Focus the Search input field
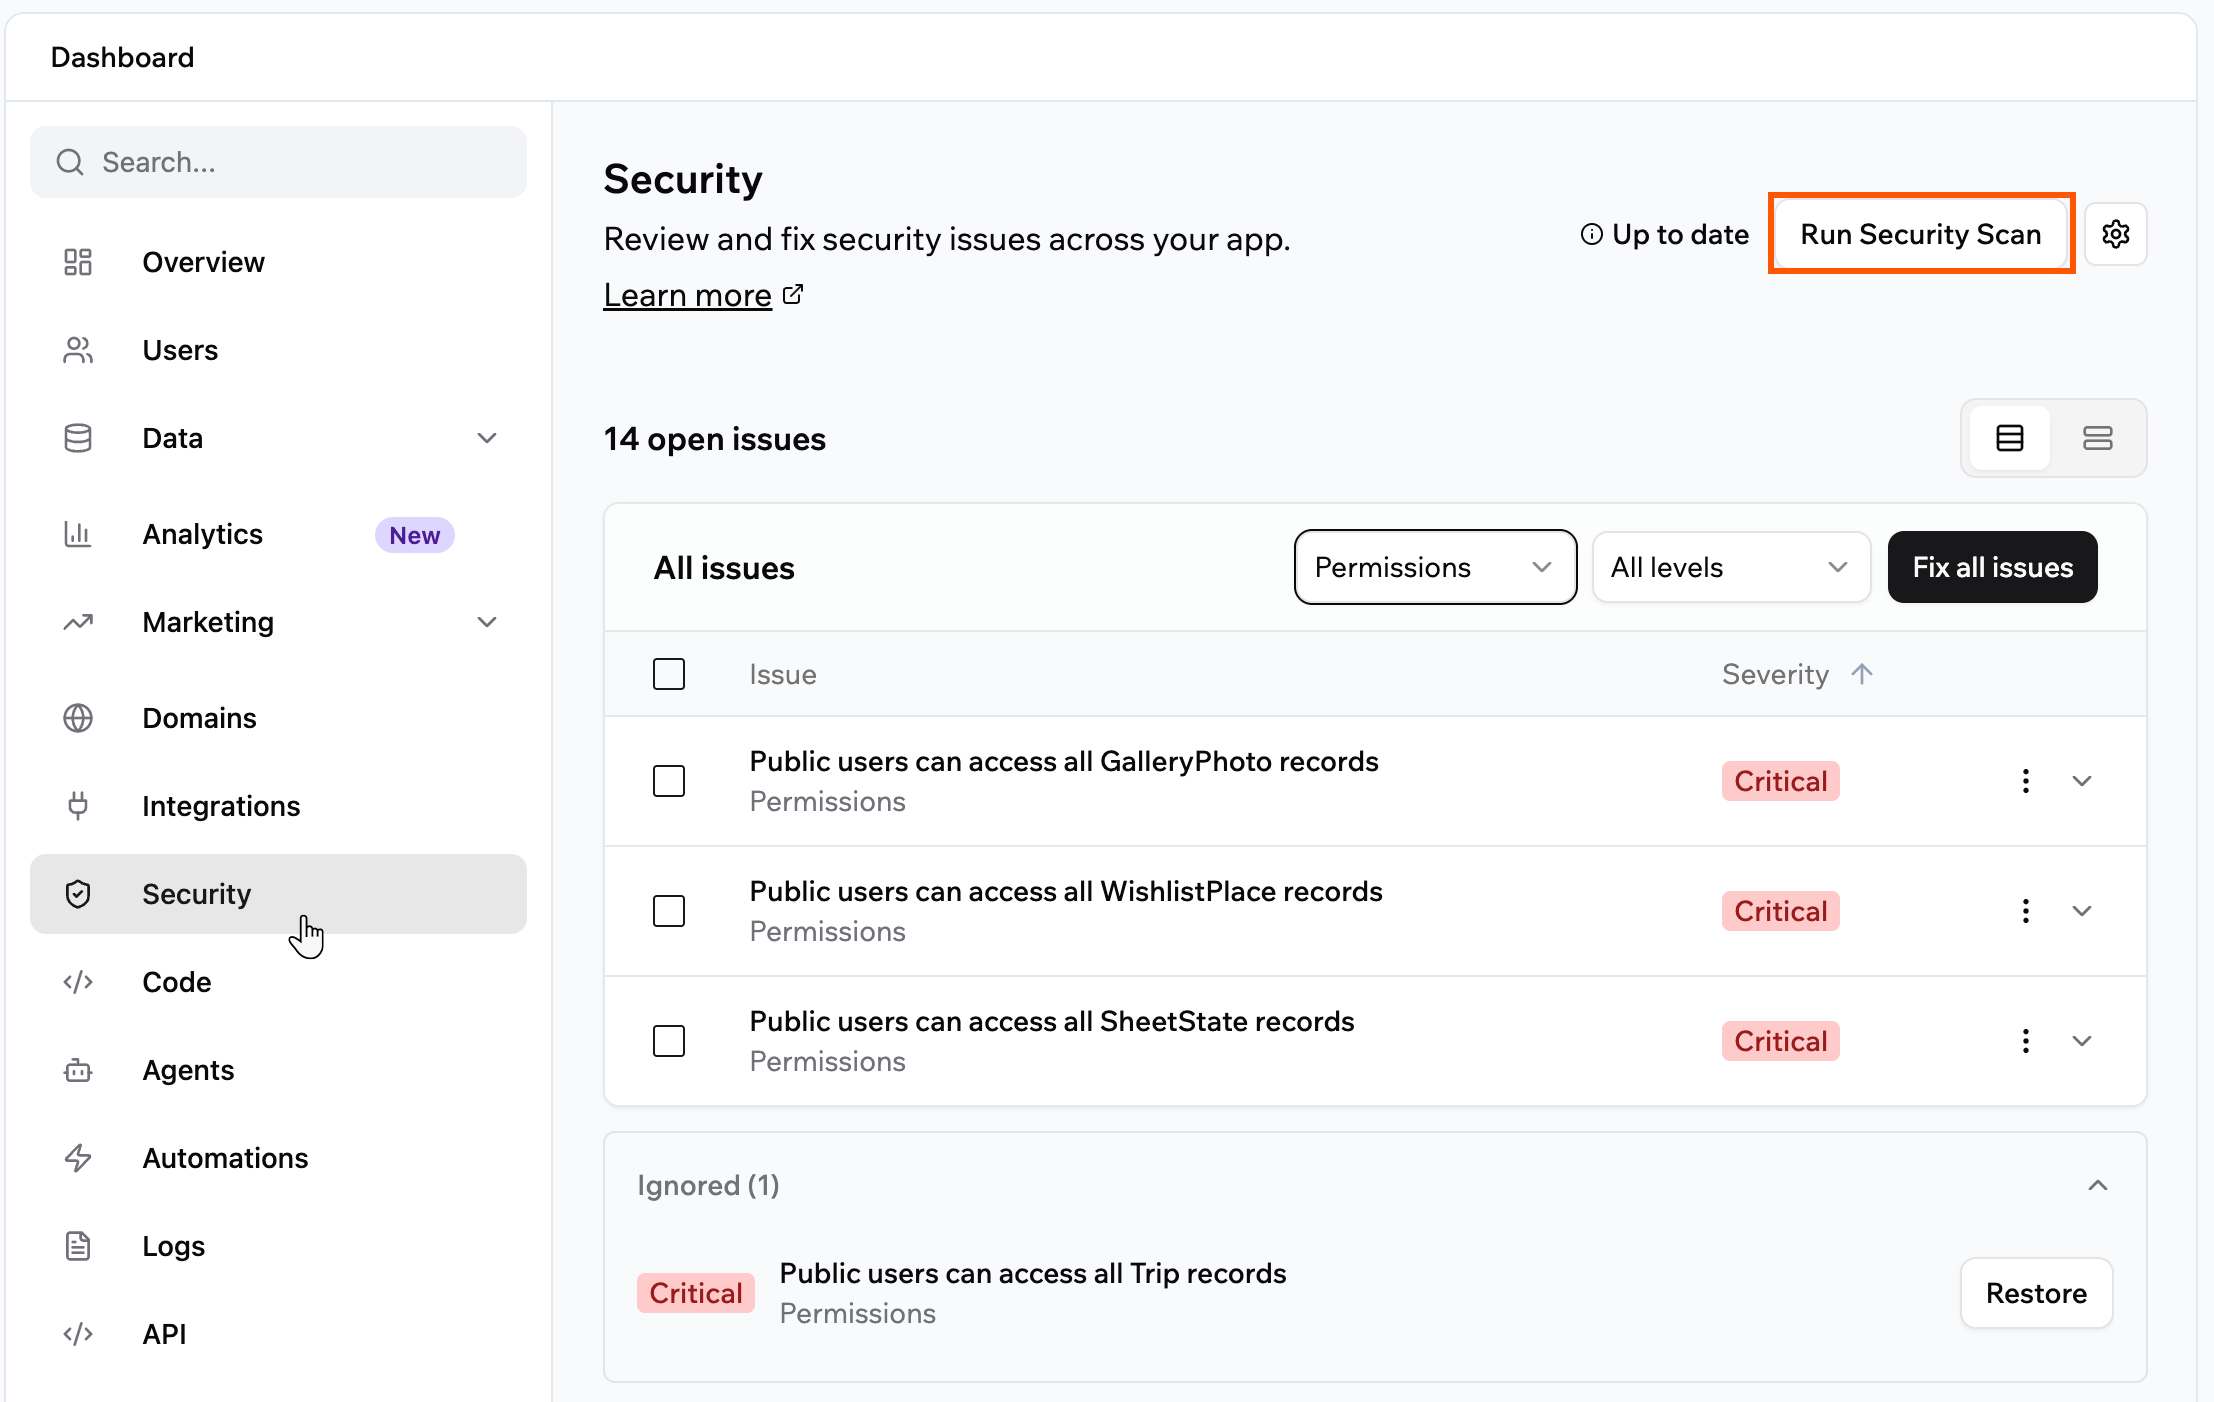 point(278,162)
